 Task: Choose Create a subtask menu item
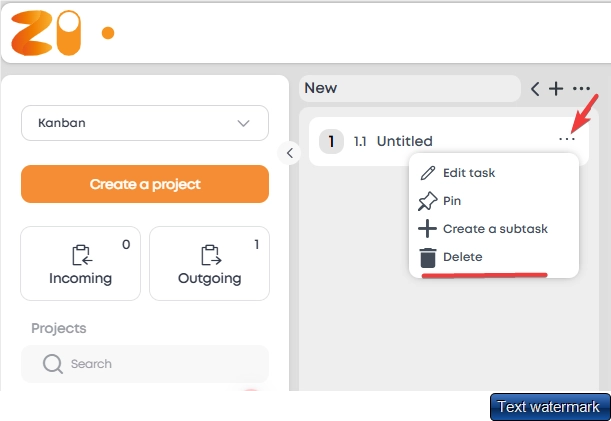[494, 229]
